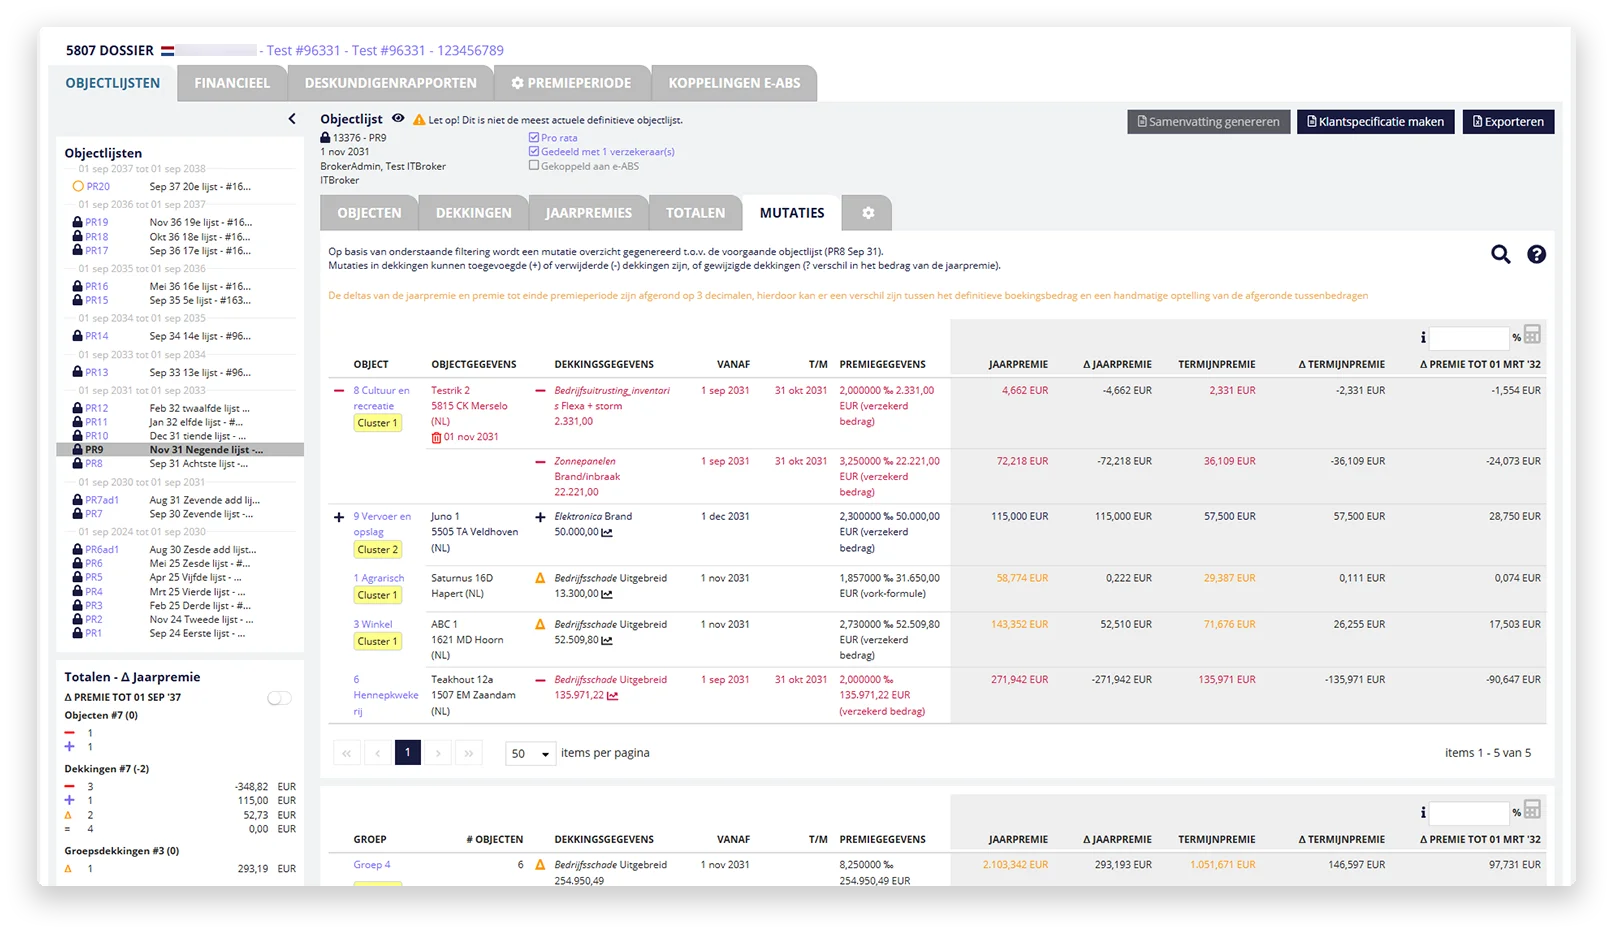This screenshot has height=936, width=1614.
Task: Open the Jaarpremies tab
Action: (x=588, y=213)
